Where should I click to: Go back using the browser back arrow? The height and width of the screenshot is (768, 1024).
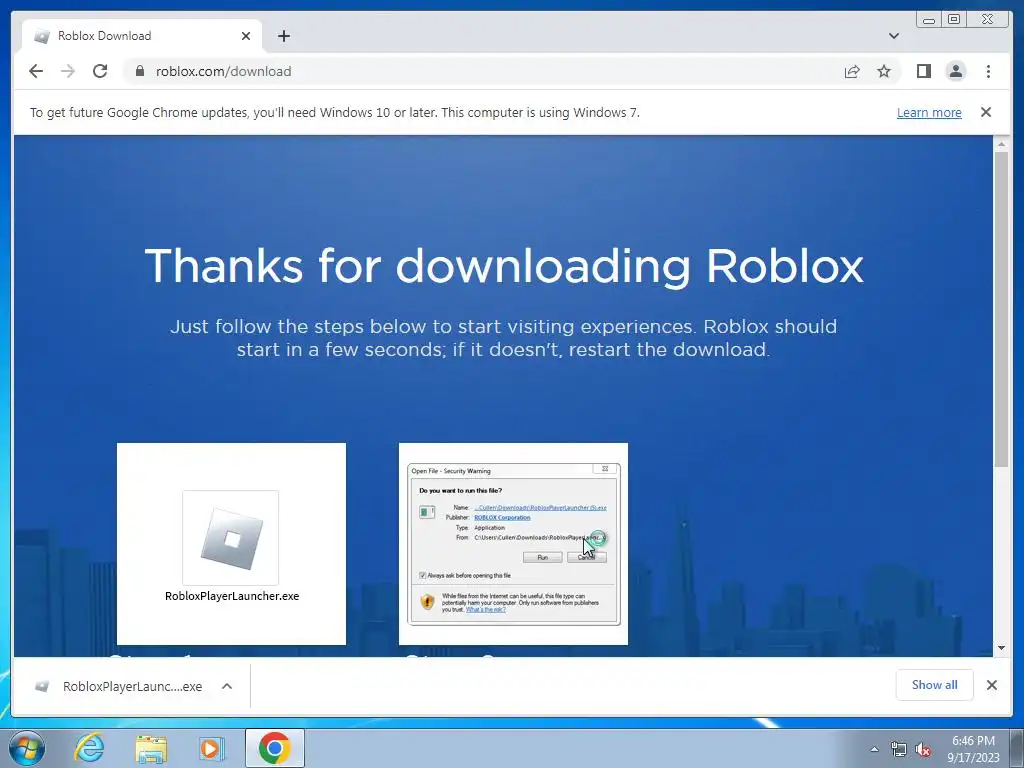(36, 71)
